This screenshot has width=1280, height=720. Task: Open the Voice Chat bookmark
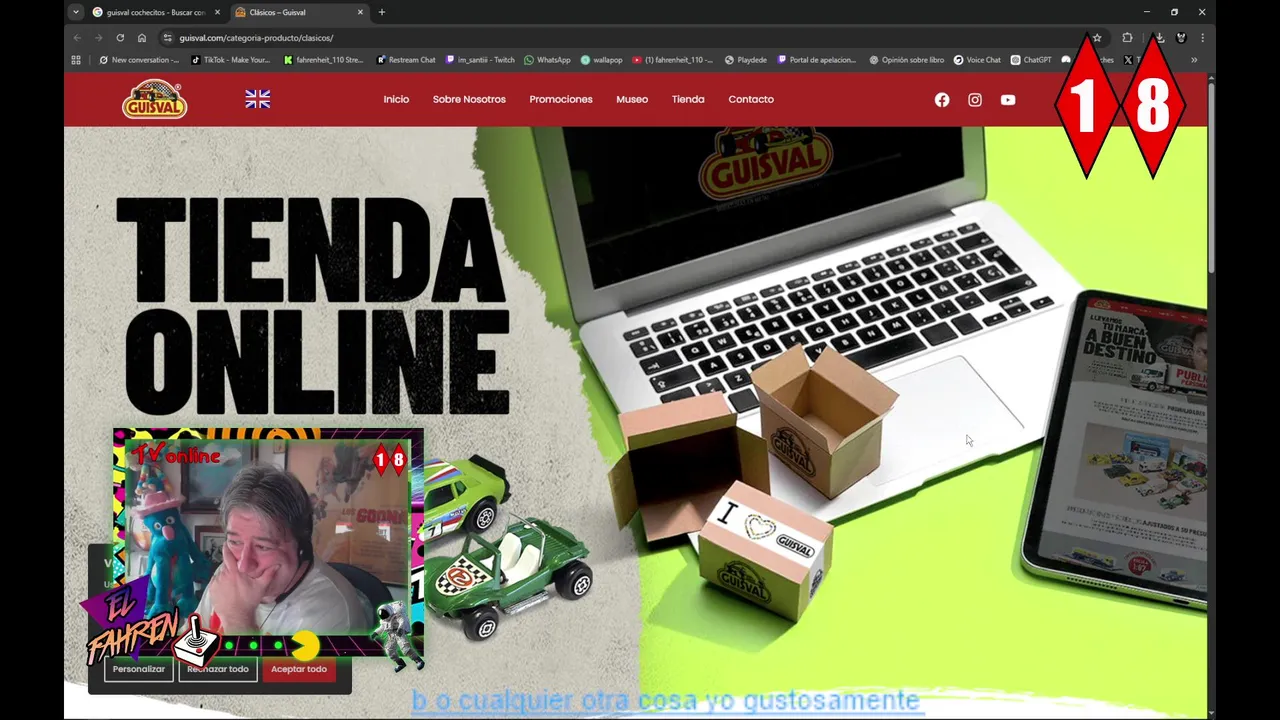[977, 60]
